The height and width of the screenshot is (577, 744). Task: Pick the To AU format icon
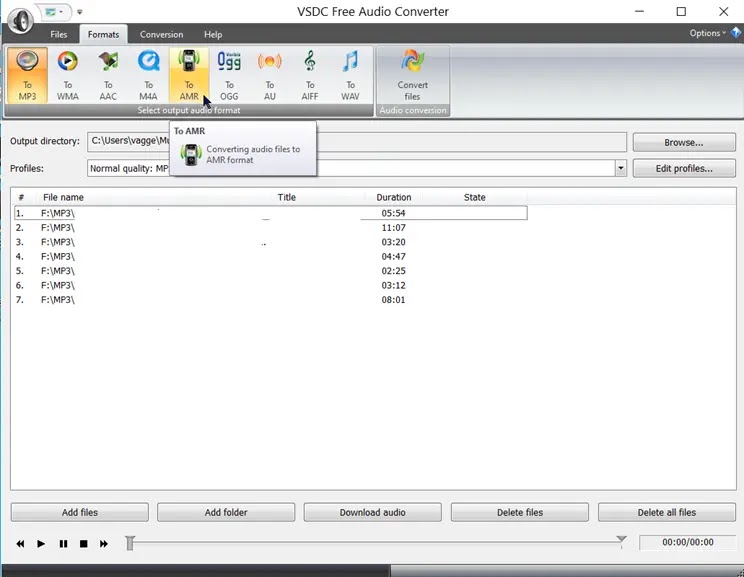pyautogui.click(x=270, y=75)
